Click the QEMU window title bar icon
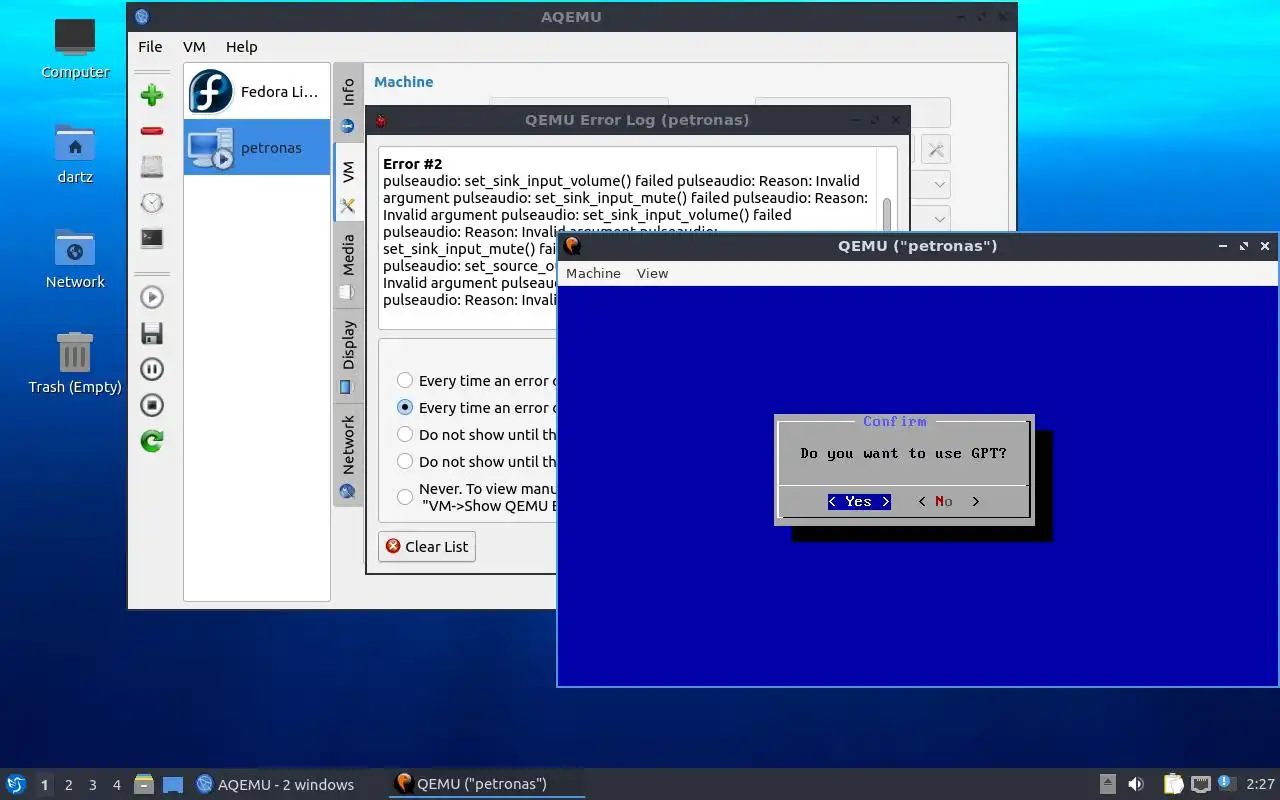The width and height of the screenshot is (1280, 800). (572, 245)
